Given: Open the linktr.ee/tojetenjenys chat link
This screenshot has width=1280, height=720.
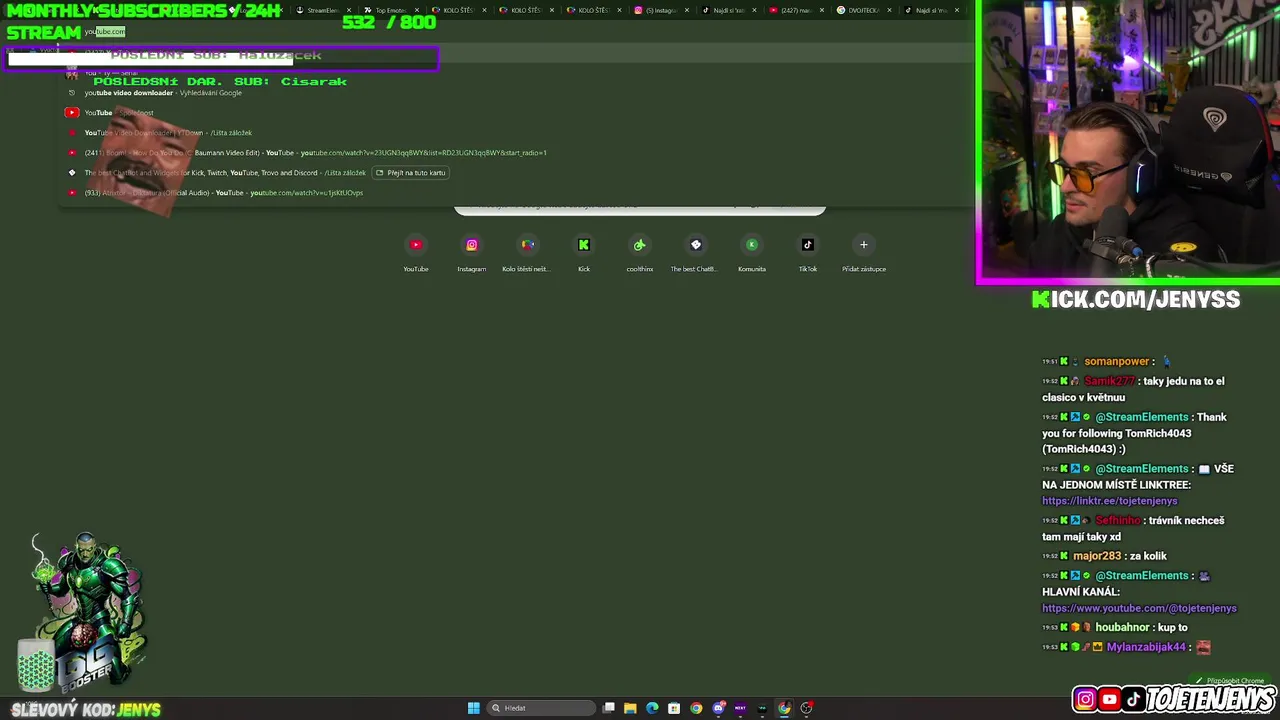Looking at the screenshot, I should [x=1109, y=501].
